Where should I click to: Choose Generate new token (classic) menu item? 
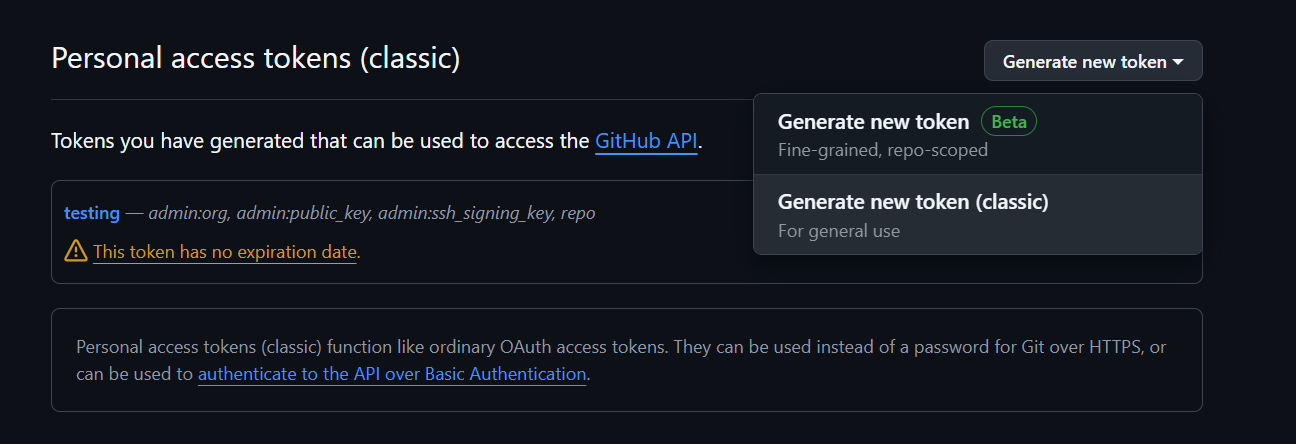point(912,202)
